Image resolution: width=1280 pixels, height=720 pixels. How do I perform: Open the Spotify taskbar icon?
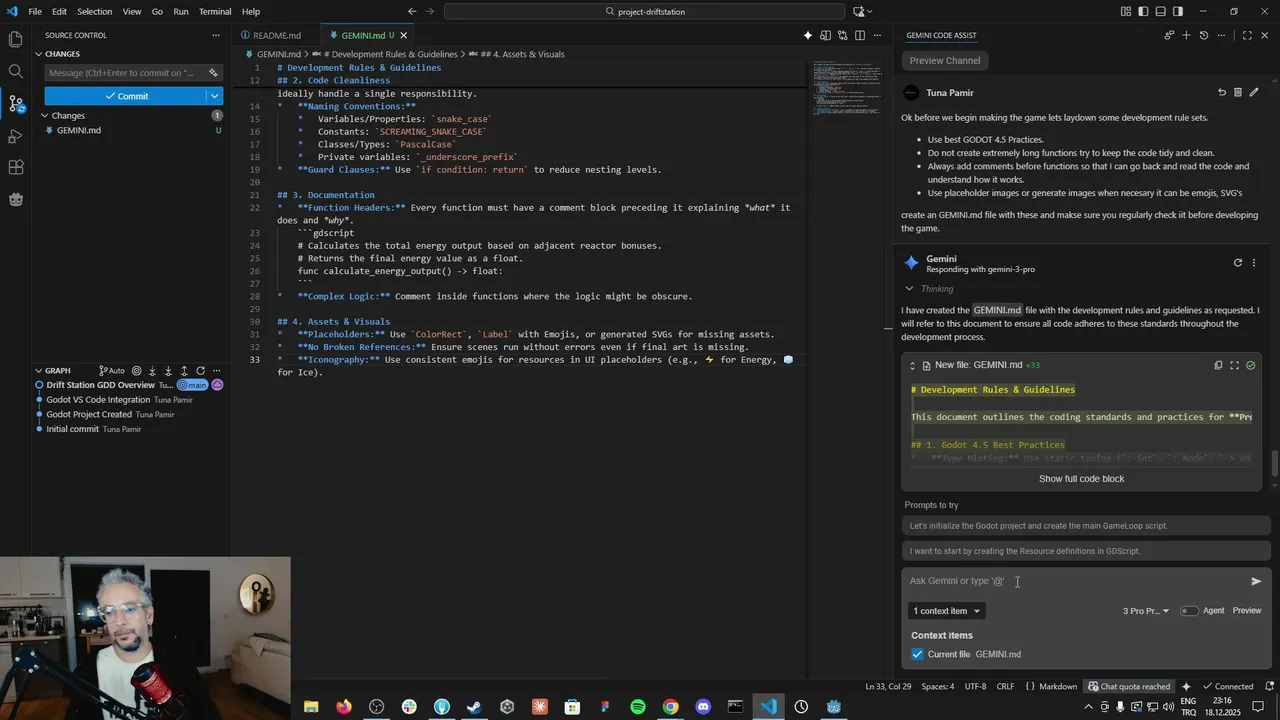(638, 707)
